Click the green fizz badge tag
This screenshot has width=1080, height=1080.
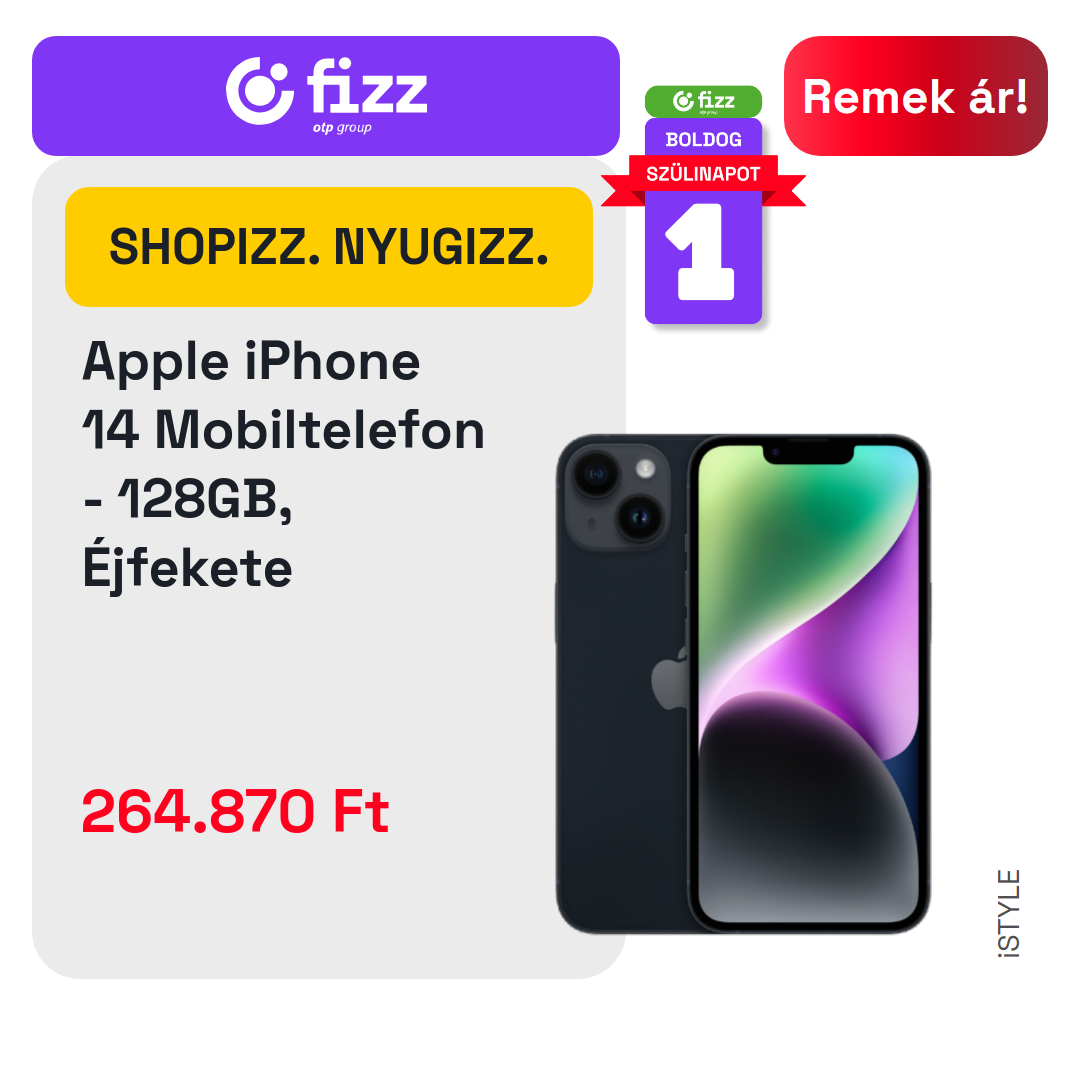703,101
